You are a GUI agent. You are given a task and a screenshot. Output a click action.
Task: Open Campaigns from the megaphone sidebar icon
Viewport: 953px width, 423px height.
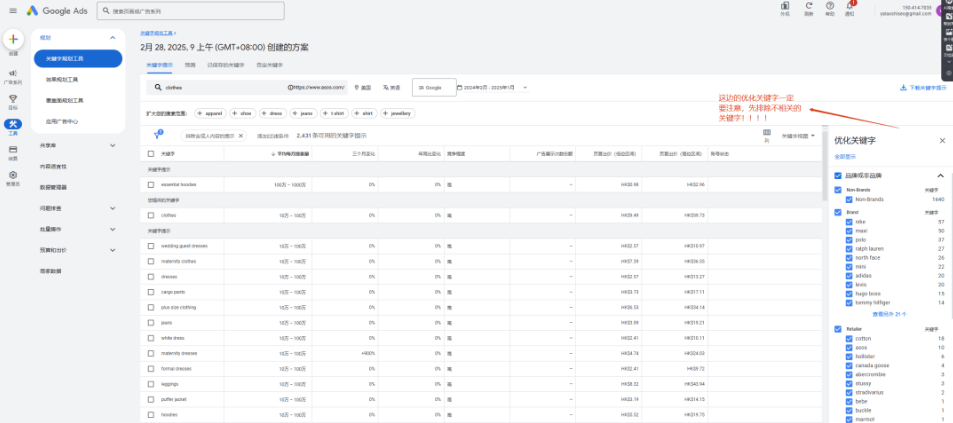click(x=12, y=74)
